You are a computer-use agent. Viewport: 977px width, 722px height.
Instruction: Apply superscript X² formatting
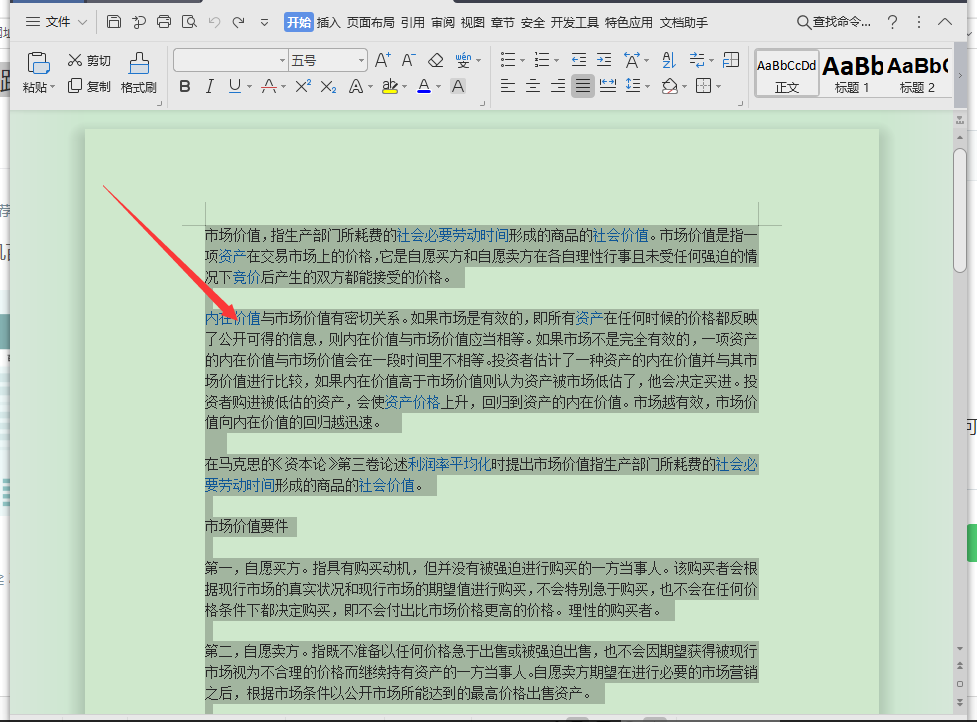[x=303, y=86]
